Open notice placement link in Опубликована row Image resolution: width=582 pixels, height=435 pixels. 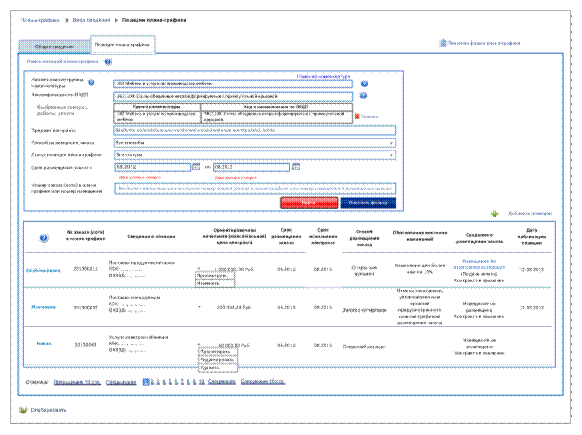pos(479,264)
